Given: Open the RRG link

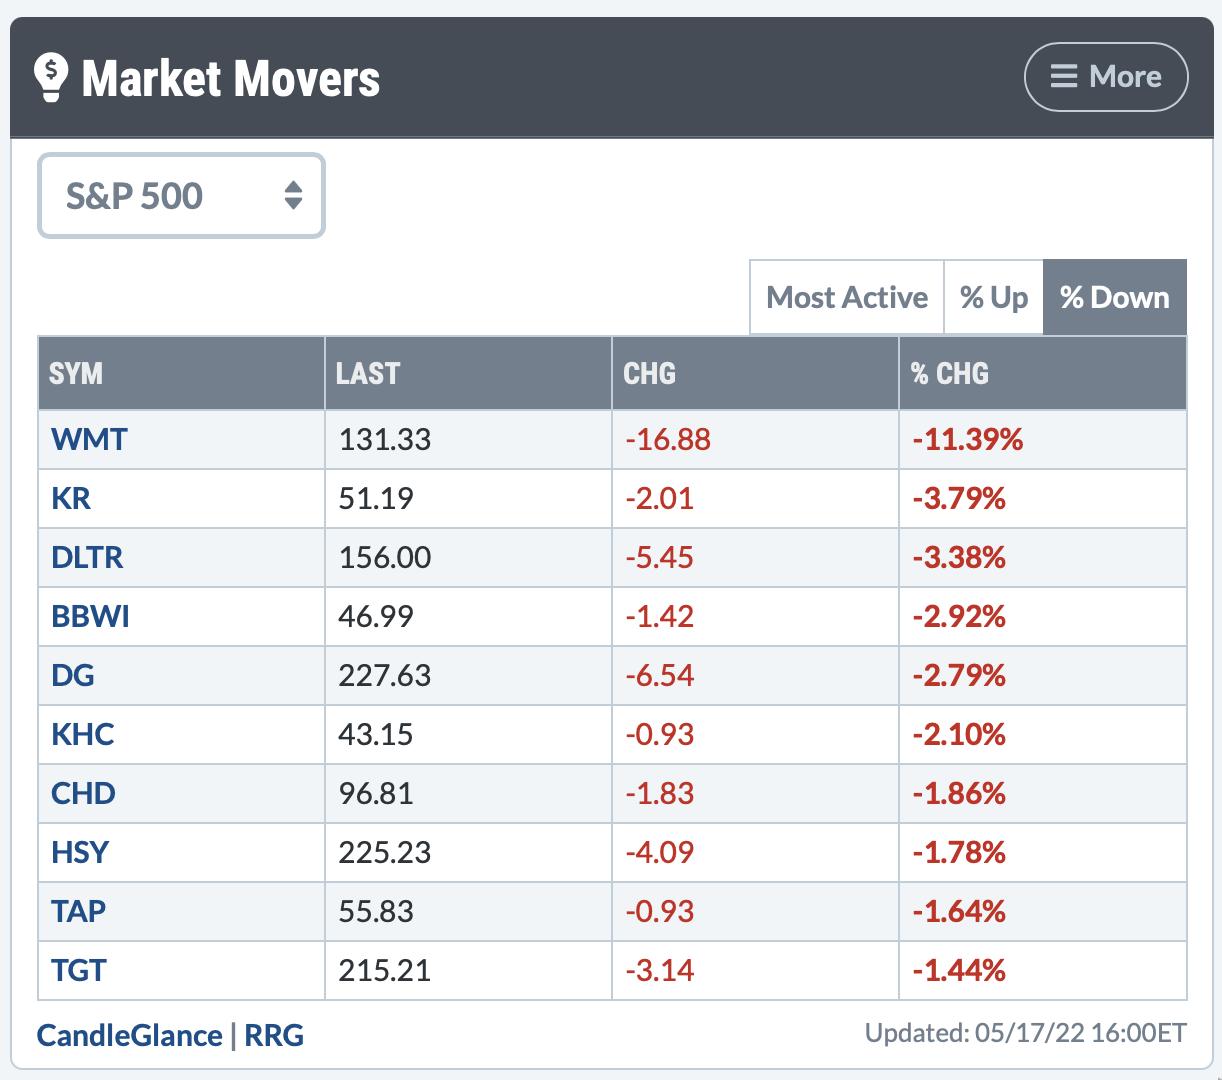Looking at the screenshot, I should pos(274,1035).
